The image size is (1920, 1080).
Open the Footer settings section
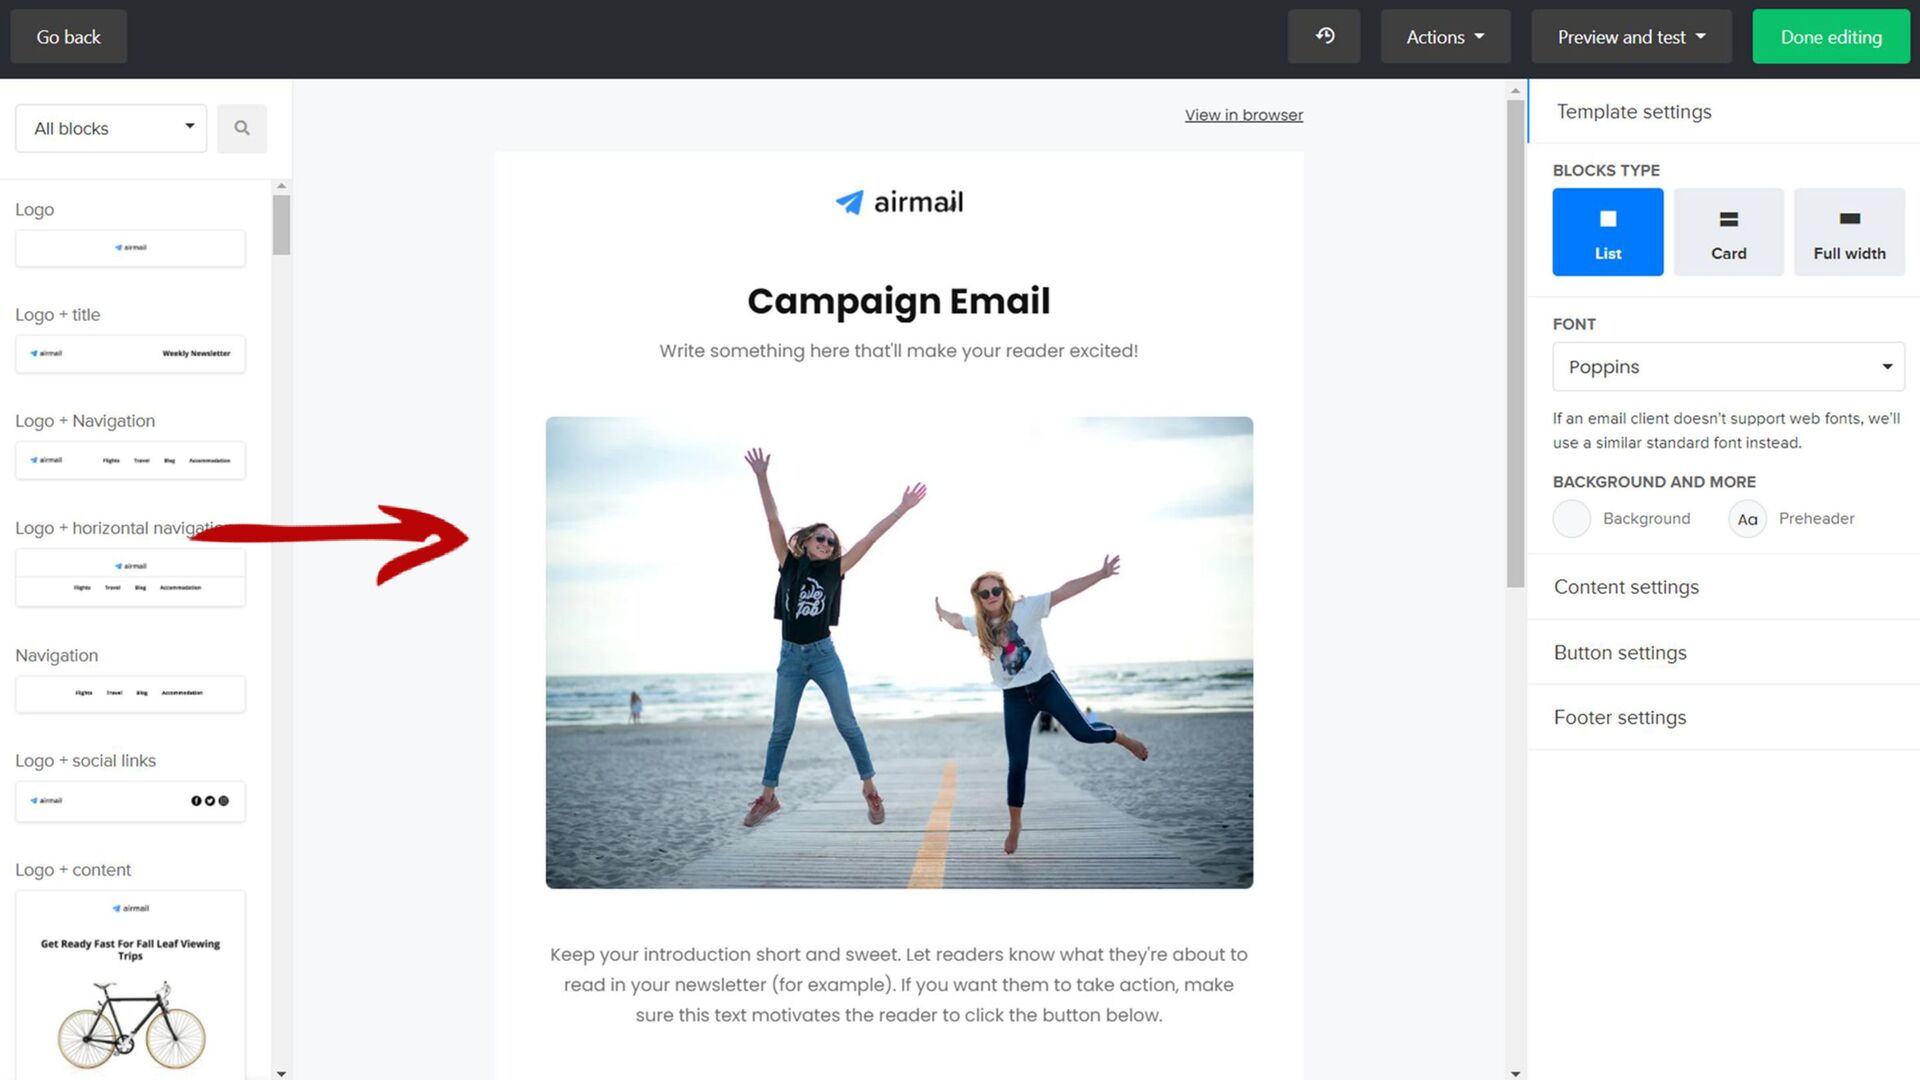[1620, 718]
